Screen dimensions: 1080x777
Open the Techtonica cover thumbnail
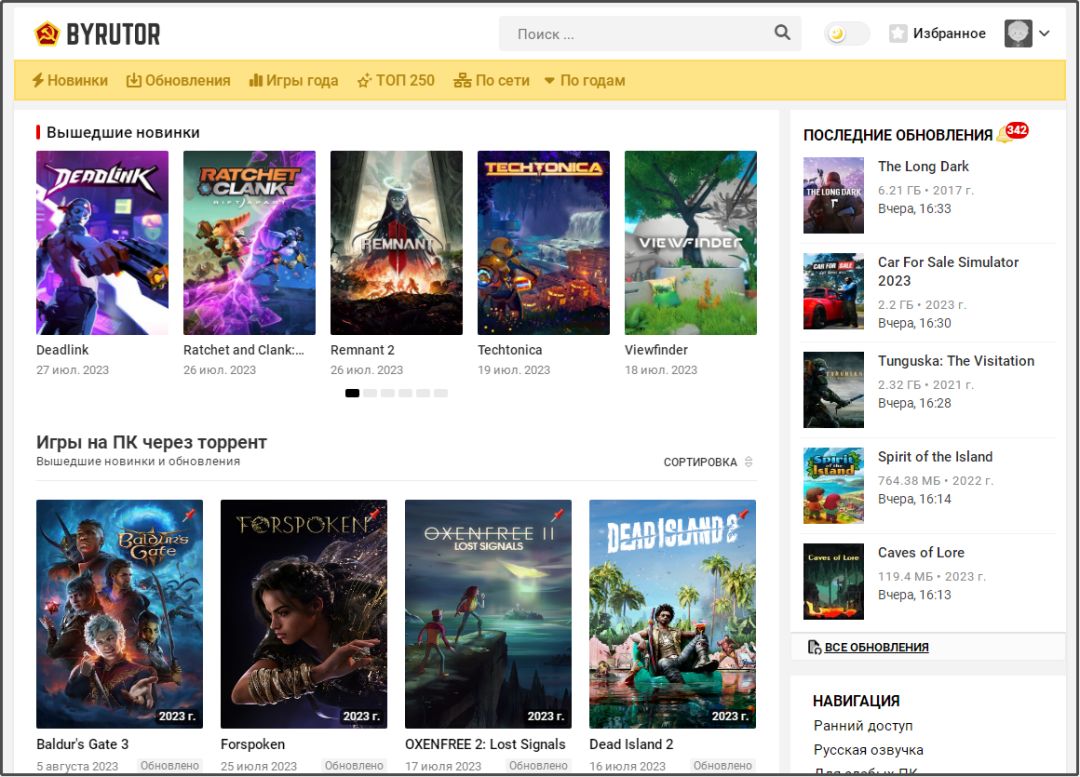[543, 242]
